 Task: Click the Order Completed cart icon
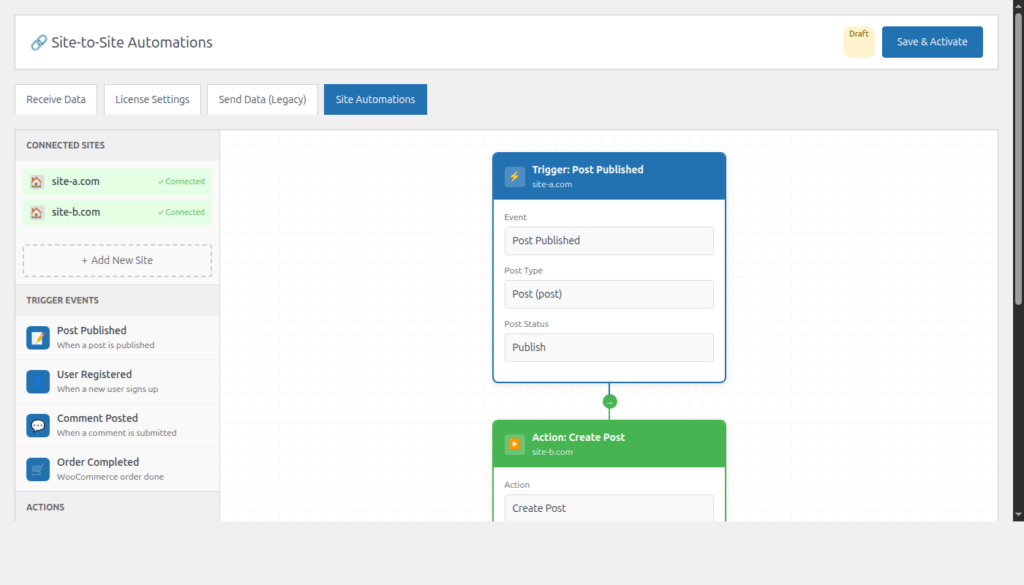pos(38,469)
